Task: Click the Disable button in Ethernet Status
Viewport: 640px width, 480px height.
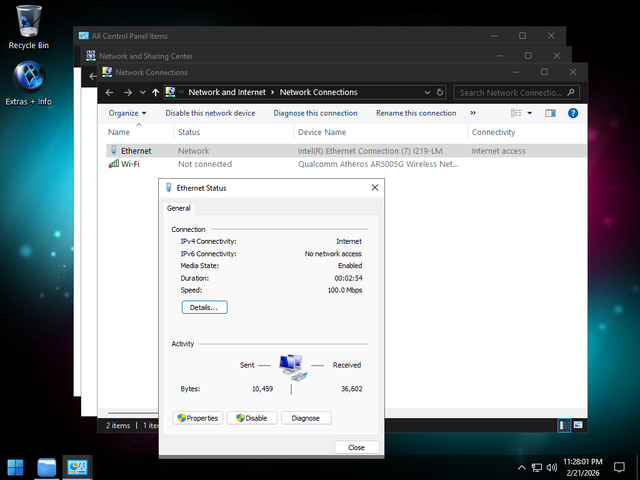Action: pyautogui.click(x=252, y=418)
